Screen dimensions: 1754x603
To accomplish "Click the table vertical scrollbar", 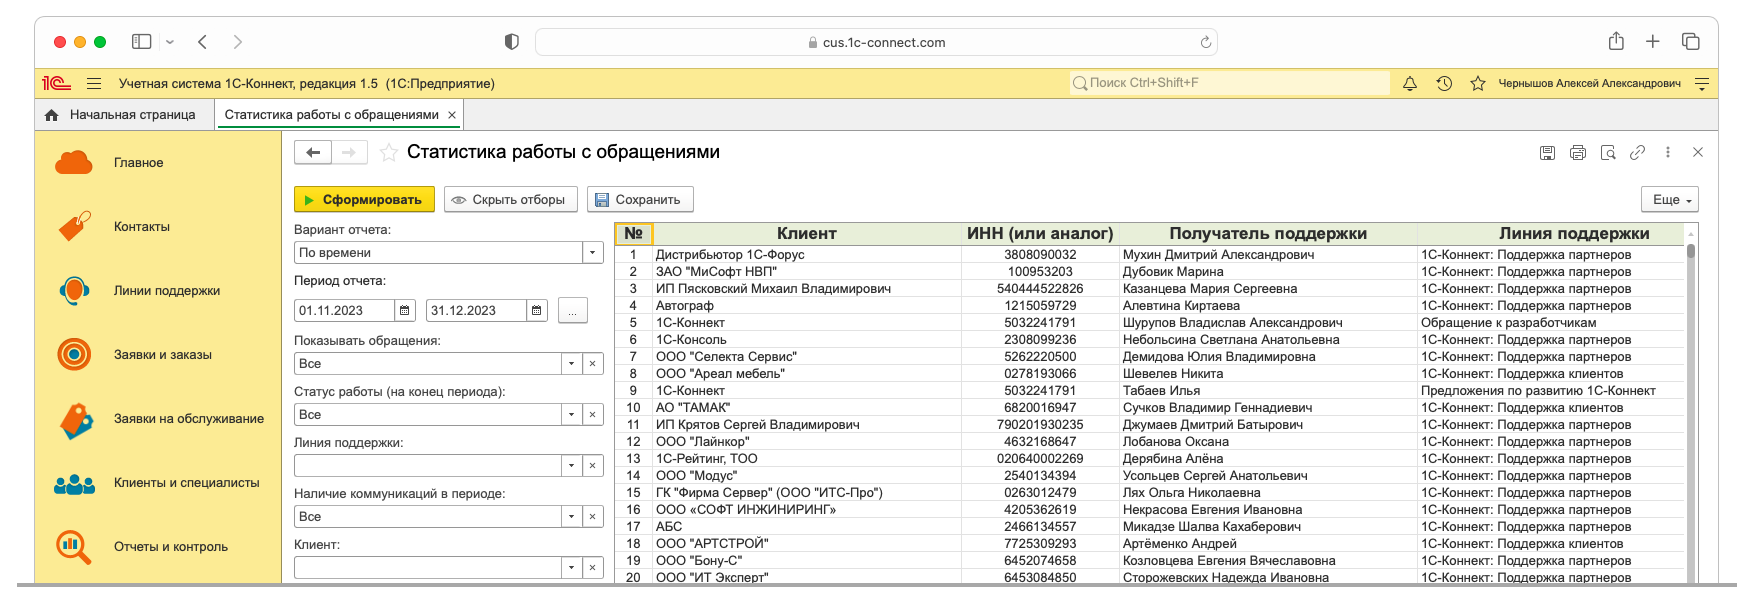I will tap(1691, 400).
